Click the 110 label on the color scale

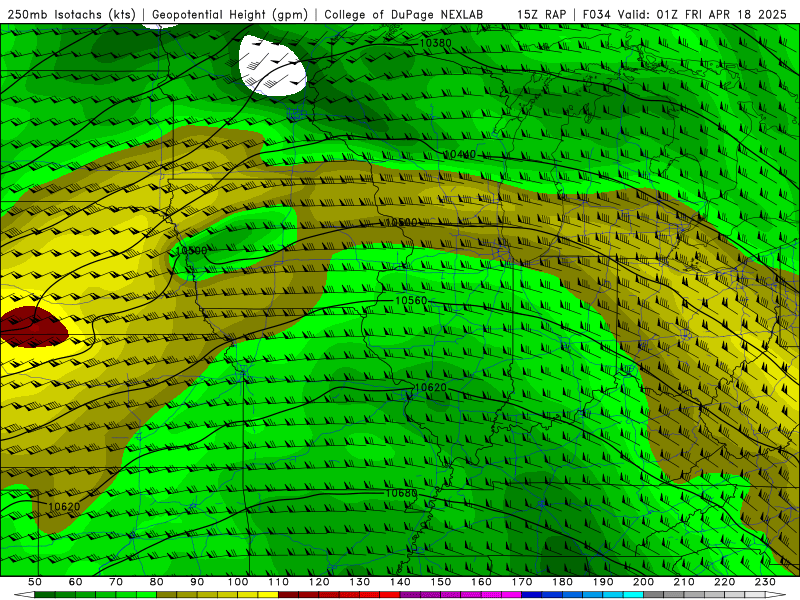point(279,582)
